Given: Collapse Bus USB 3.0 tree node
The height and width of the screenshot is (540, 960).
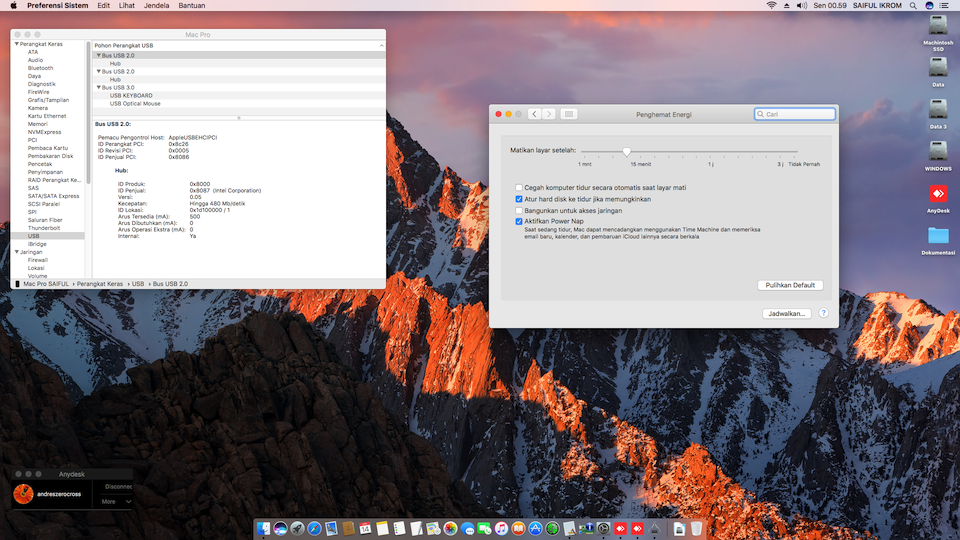Looking at the screenshot, I should [x=99, y=88].
